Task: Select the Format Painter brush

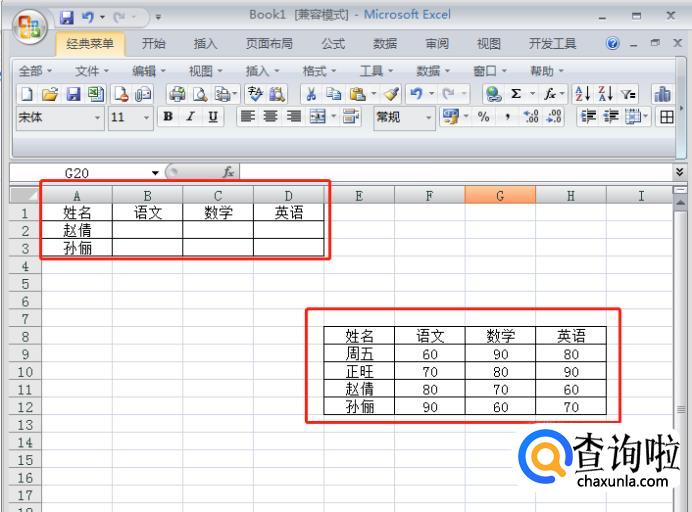Action: click(x=391, y=94)
